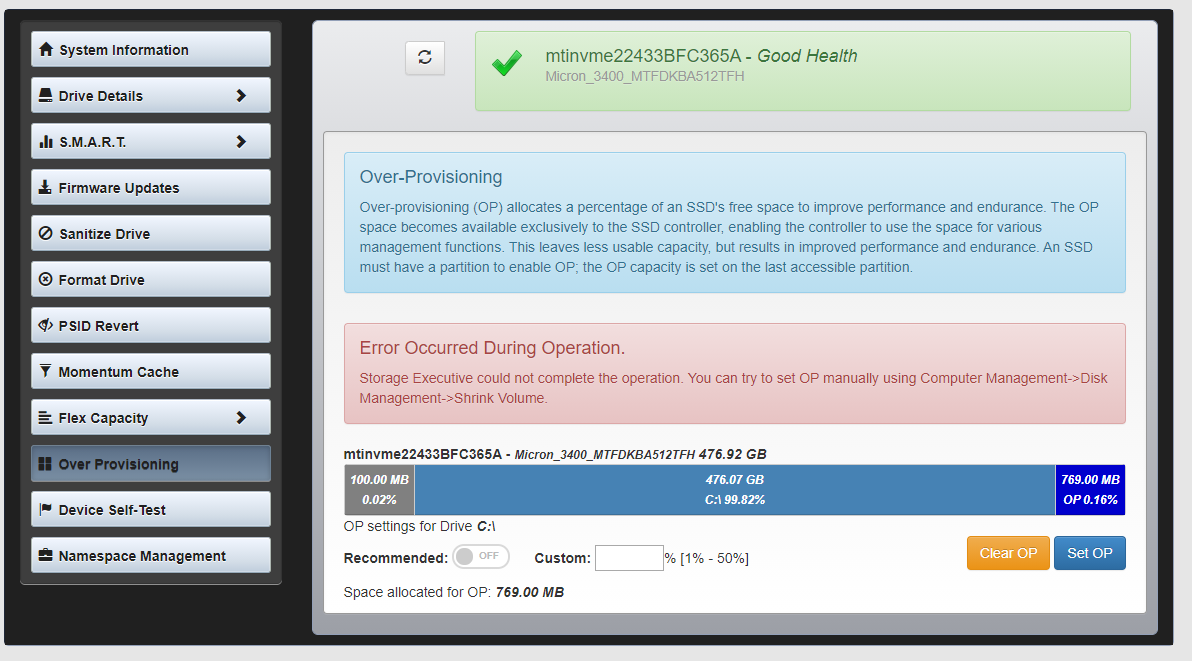Screen dimensions: 1192x661
Task: Click the 100.00 MB partition segment
Action: point(379,490)
